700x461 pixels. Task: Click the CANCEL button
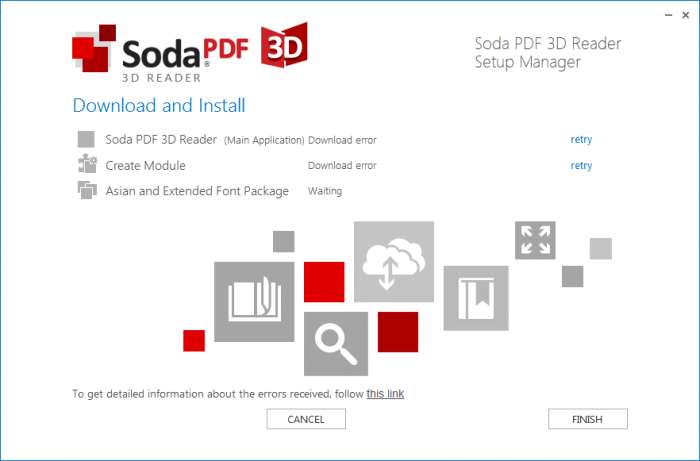[x=306, y=419]
